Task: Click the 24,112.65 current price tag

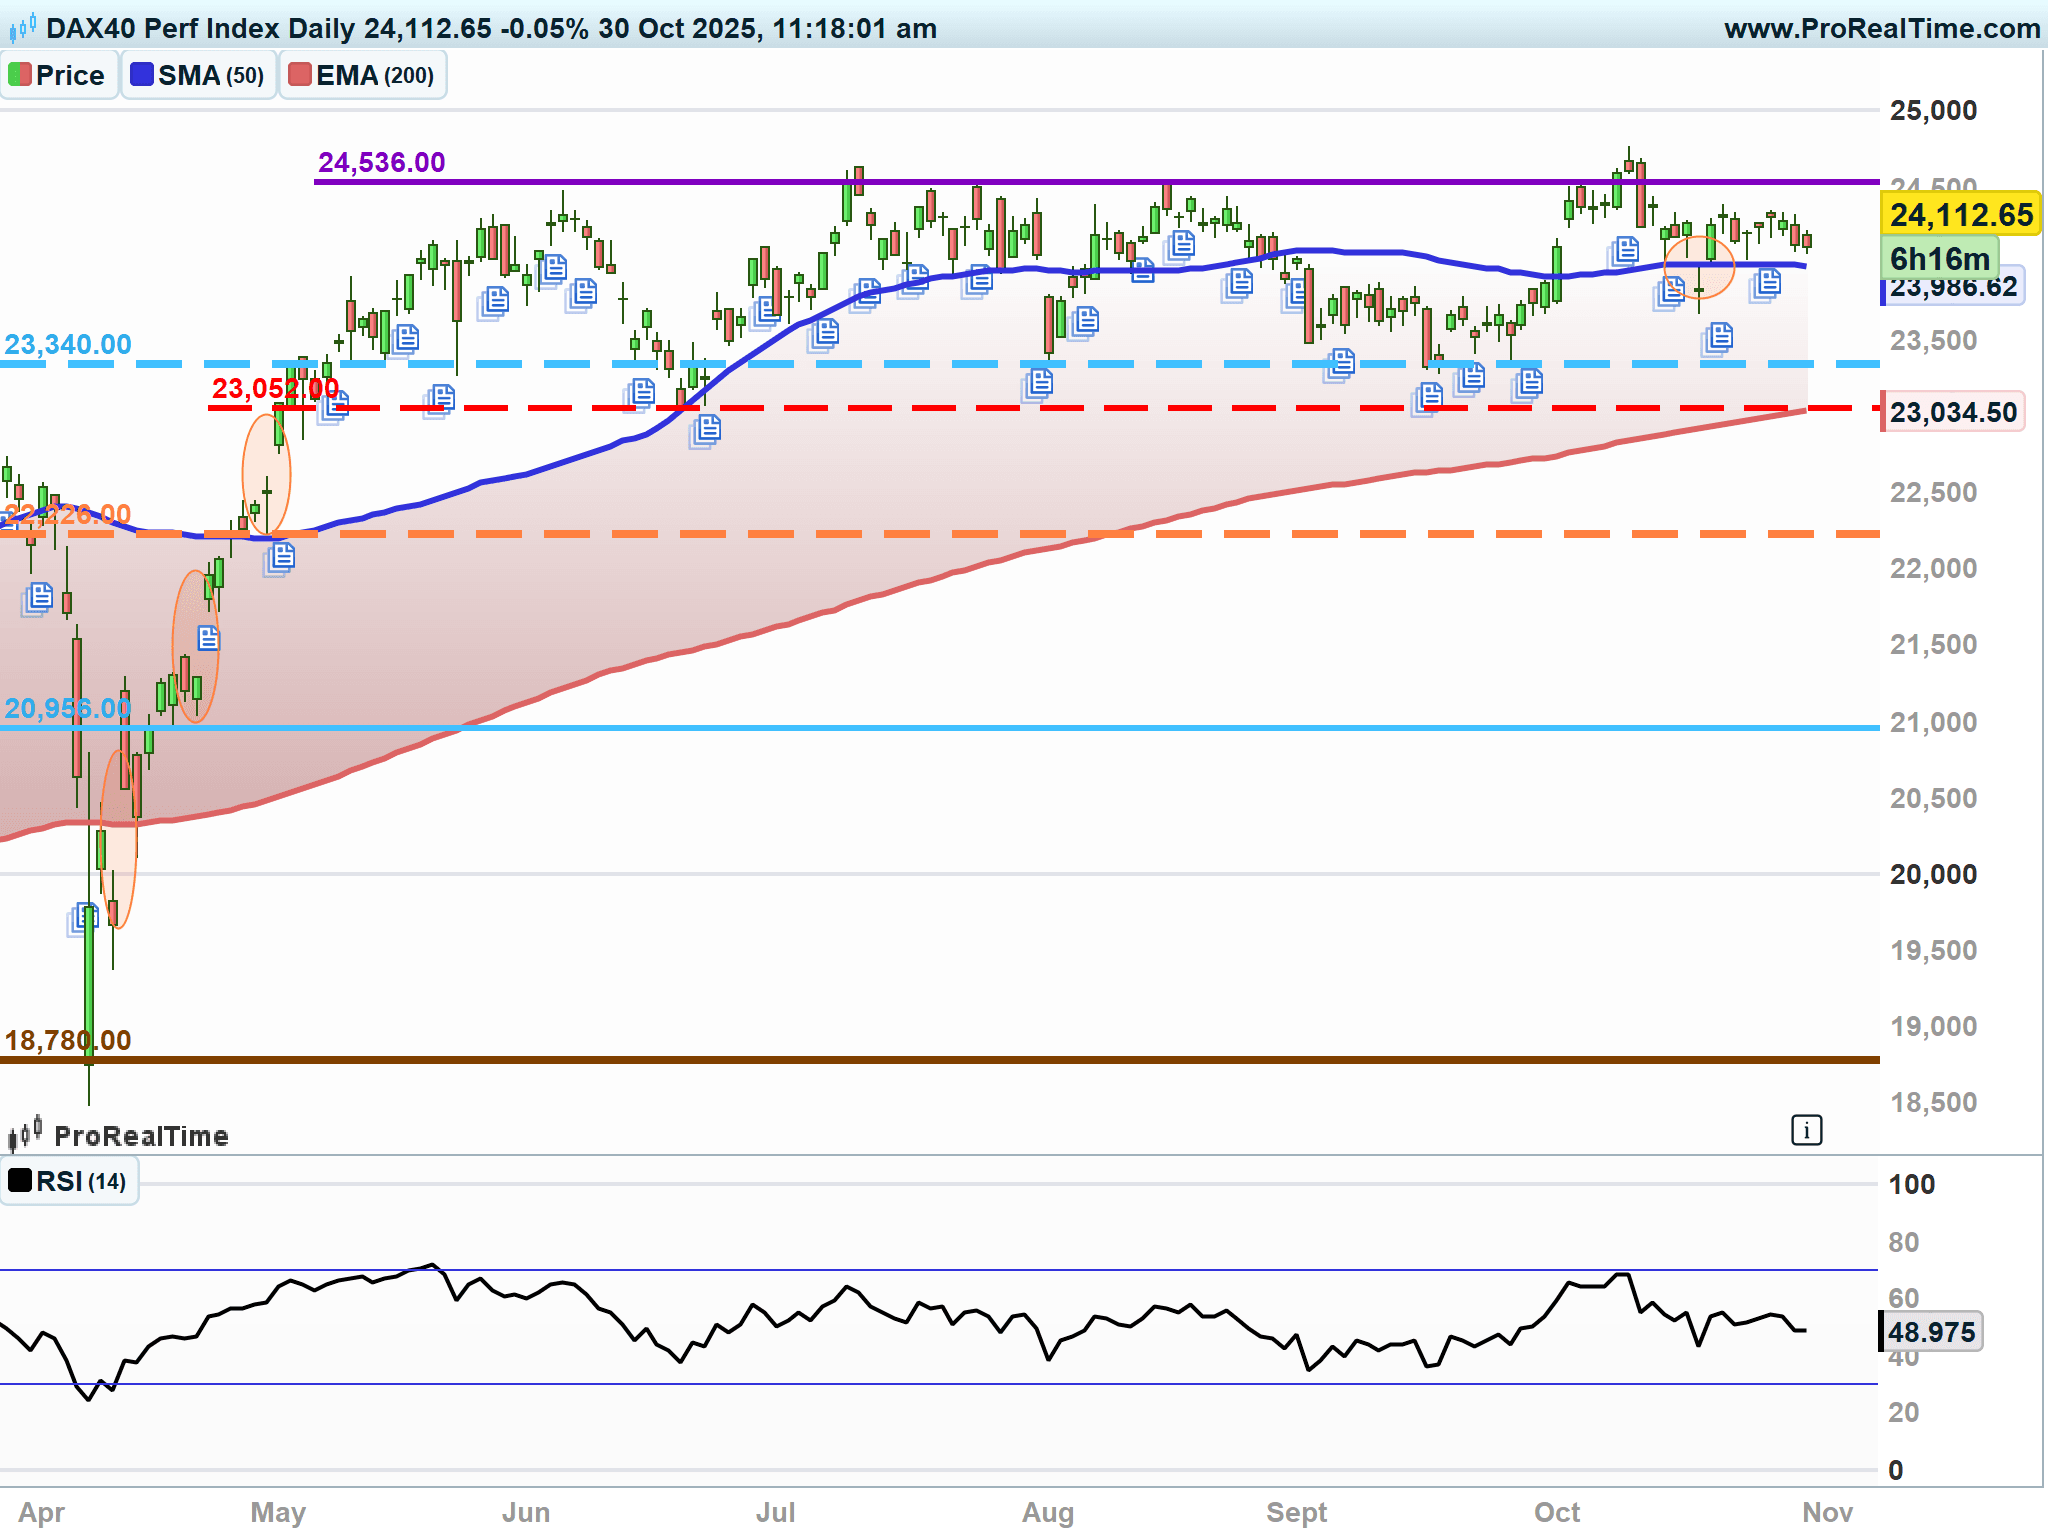Action: 1960,214
